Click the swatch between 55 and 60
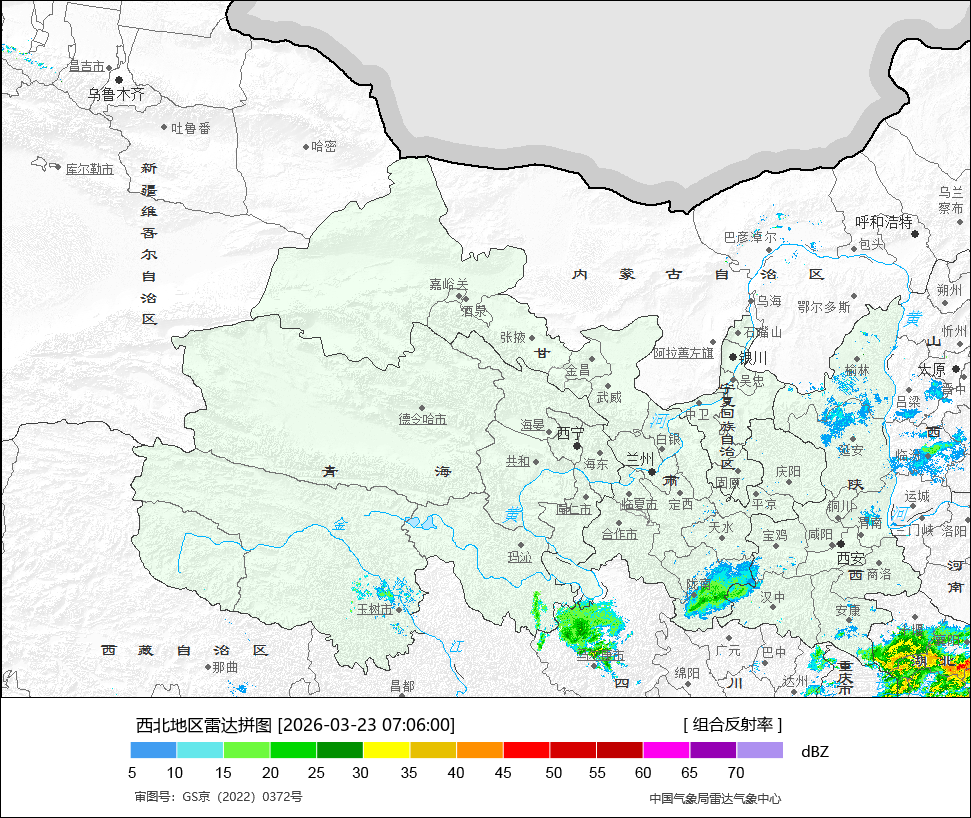Screen dimensions: 971x818 pyautogui.click(x=620, y=750)
